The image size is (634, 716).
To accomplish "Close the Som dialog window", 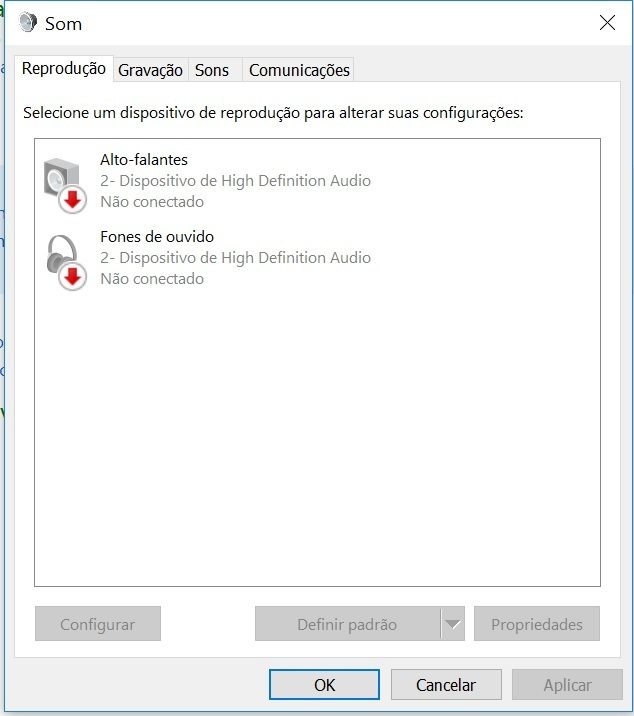I will tap(607, 22).
